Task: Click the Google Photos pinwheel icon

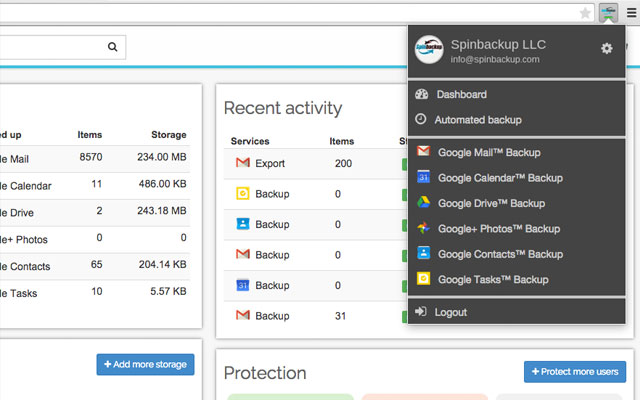Action: coord(423,228)
